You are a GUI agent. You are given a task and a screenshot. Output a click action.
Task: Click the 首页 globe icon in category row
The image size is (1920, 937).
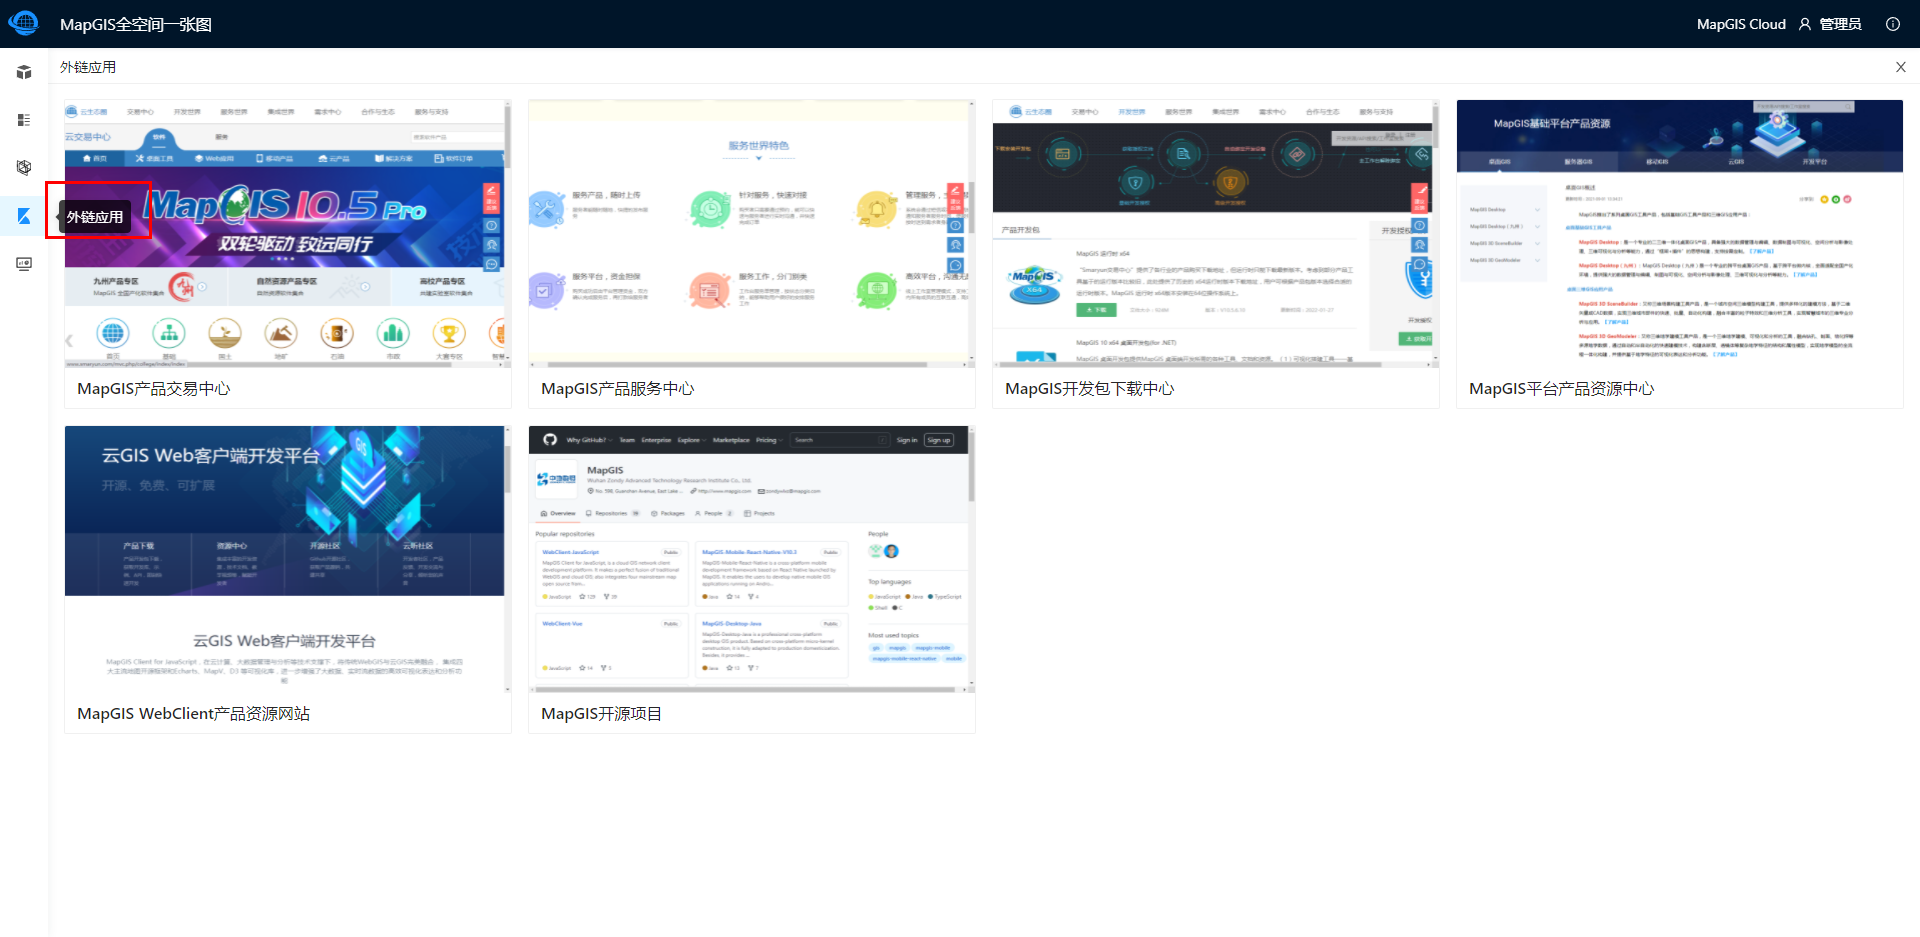tap(113, 333)
